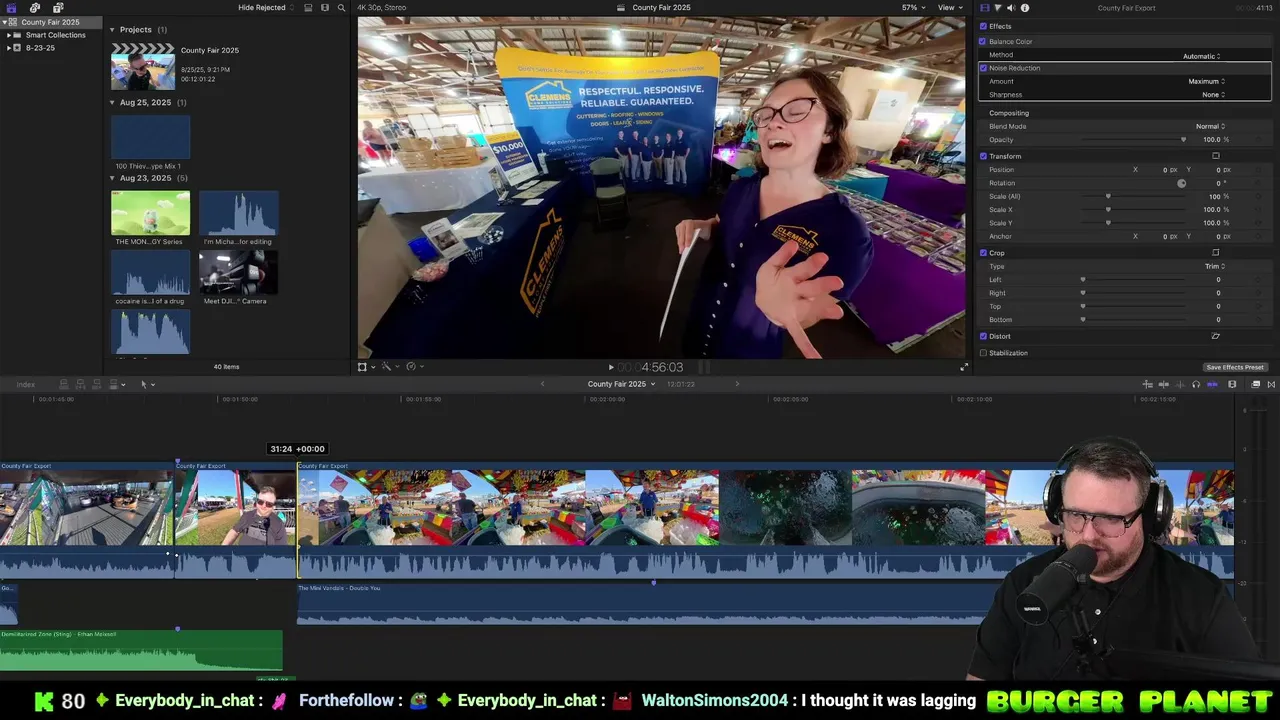Click the insert clip edit icon

(80, 384)
